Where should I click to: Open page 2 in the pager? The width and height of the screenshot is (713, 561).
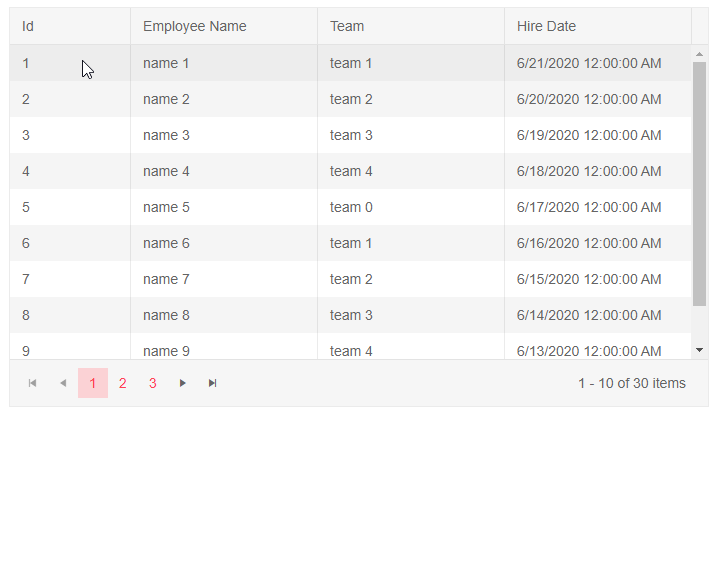coord(123,383)
